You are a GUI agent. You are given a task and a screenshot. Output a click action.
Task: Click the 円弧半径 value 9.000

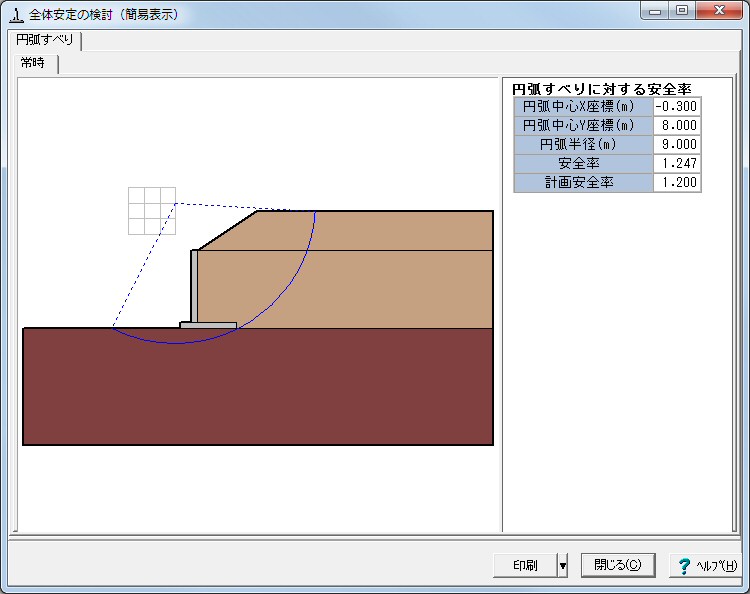677,144
